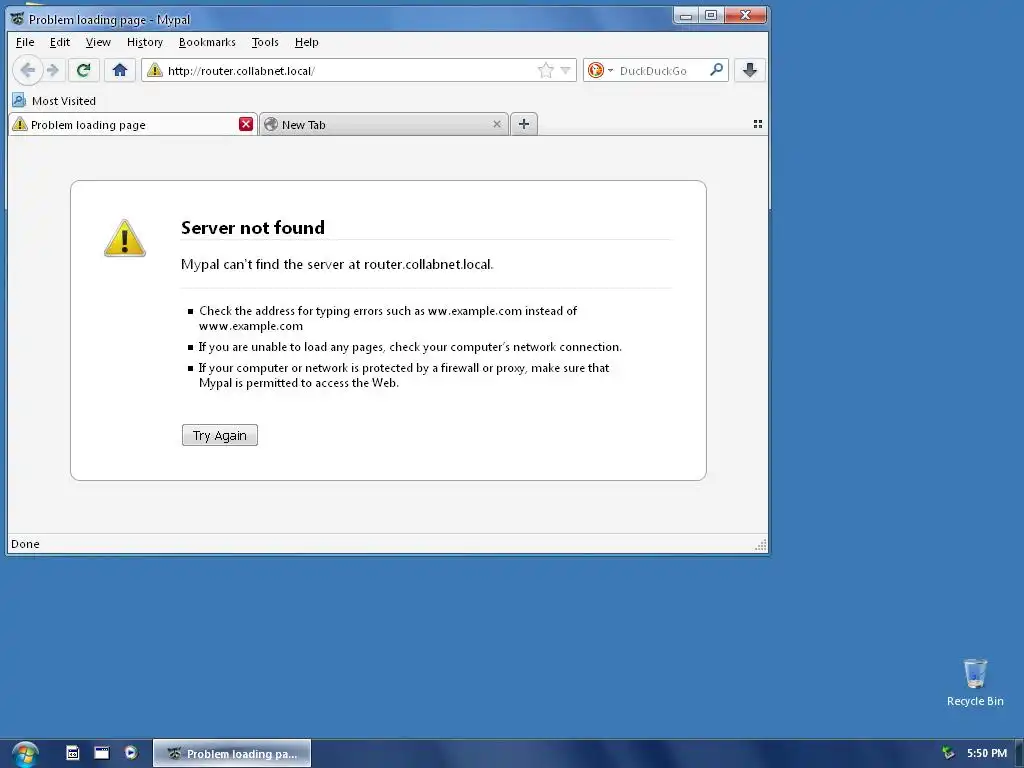Open the Home page

click(120, 70)
